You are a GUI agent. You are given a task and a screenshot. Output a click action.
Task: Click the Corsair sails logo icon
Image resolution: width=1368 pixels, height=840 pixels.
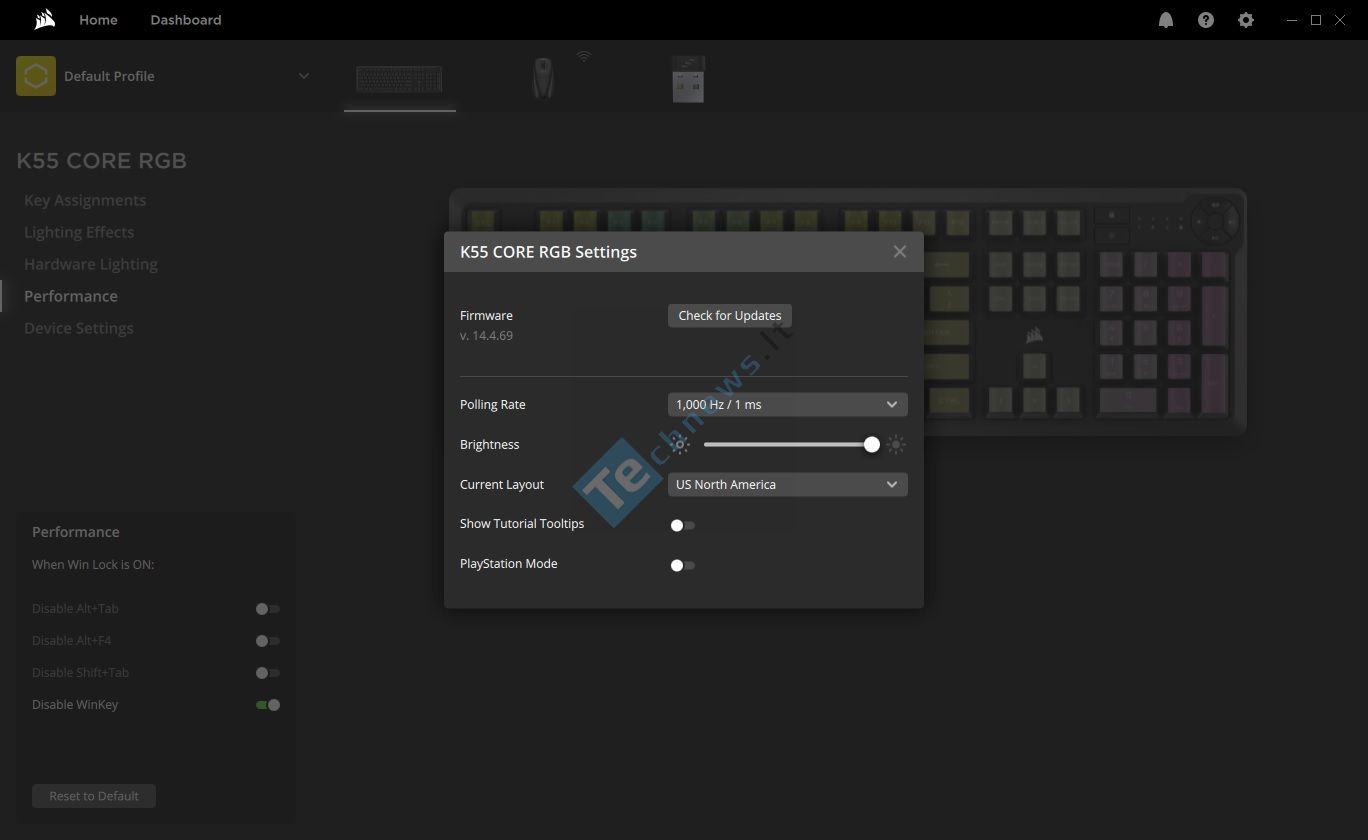44,19
